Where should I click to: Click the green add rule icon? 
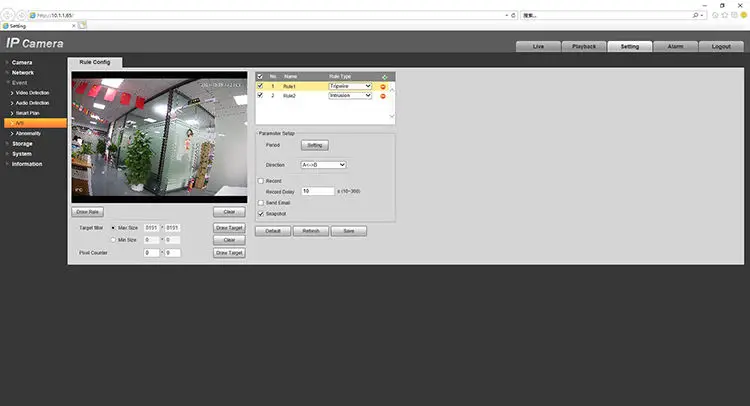384,76
